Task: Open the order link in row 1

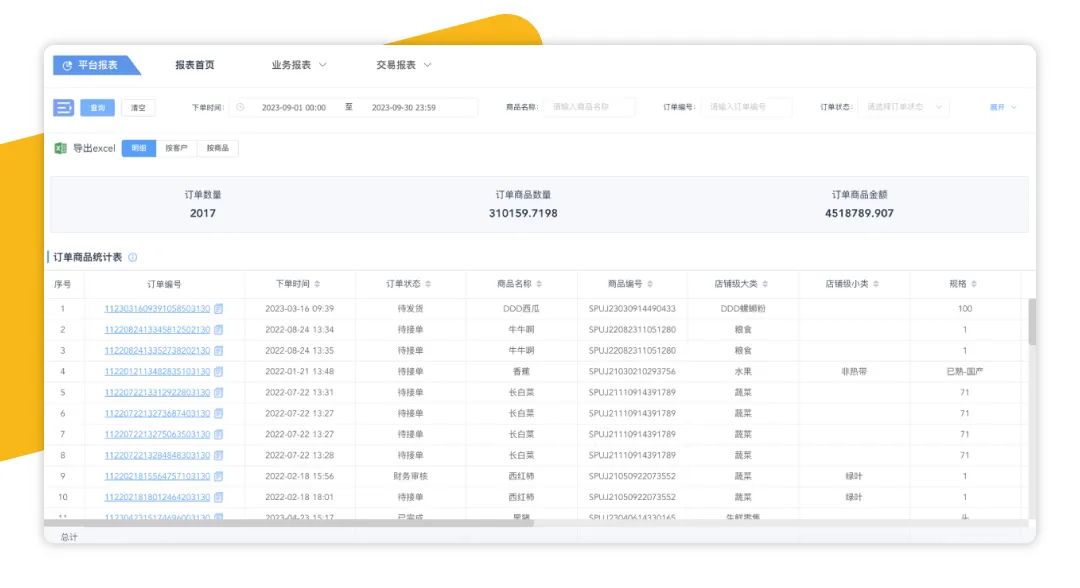Action: tap(157, 309)
